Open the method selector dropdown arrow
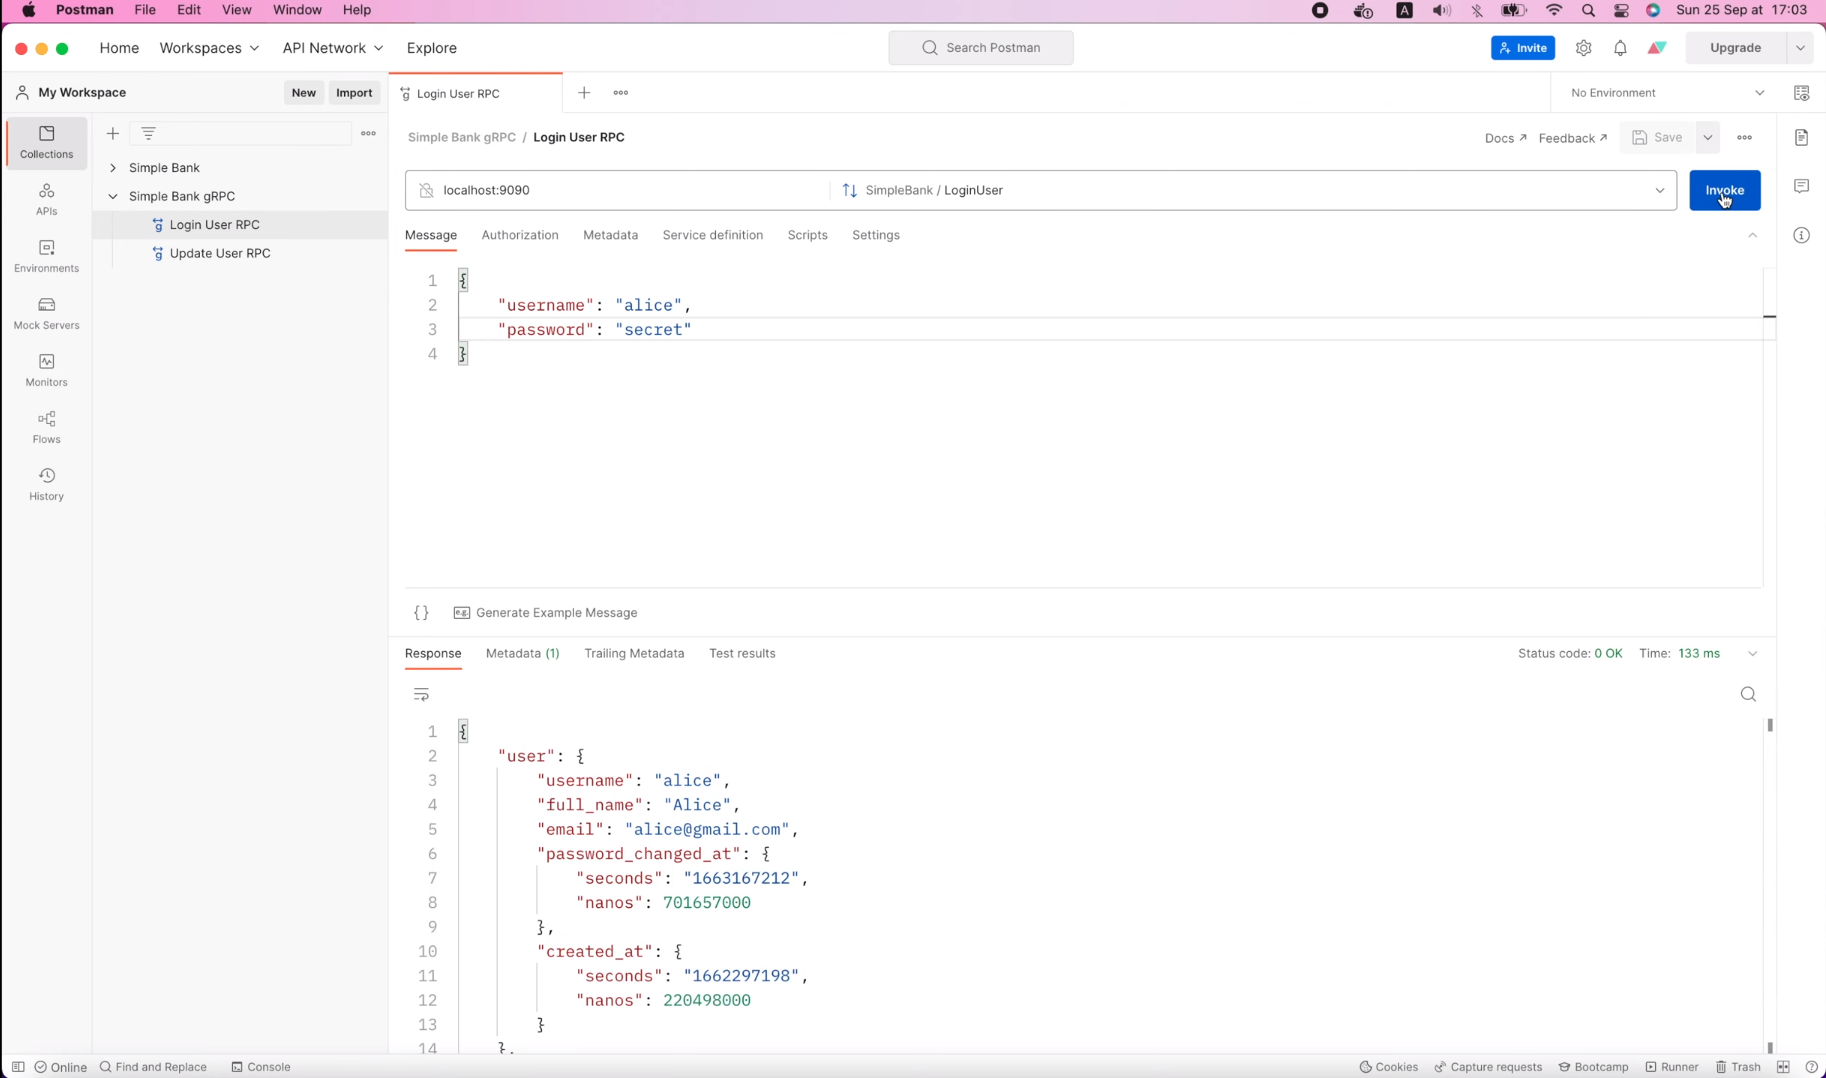Image resolution: width=1826 pixels, height=1078 pixels. click(1660, 190)
